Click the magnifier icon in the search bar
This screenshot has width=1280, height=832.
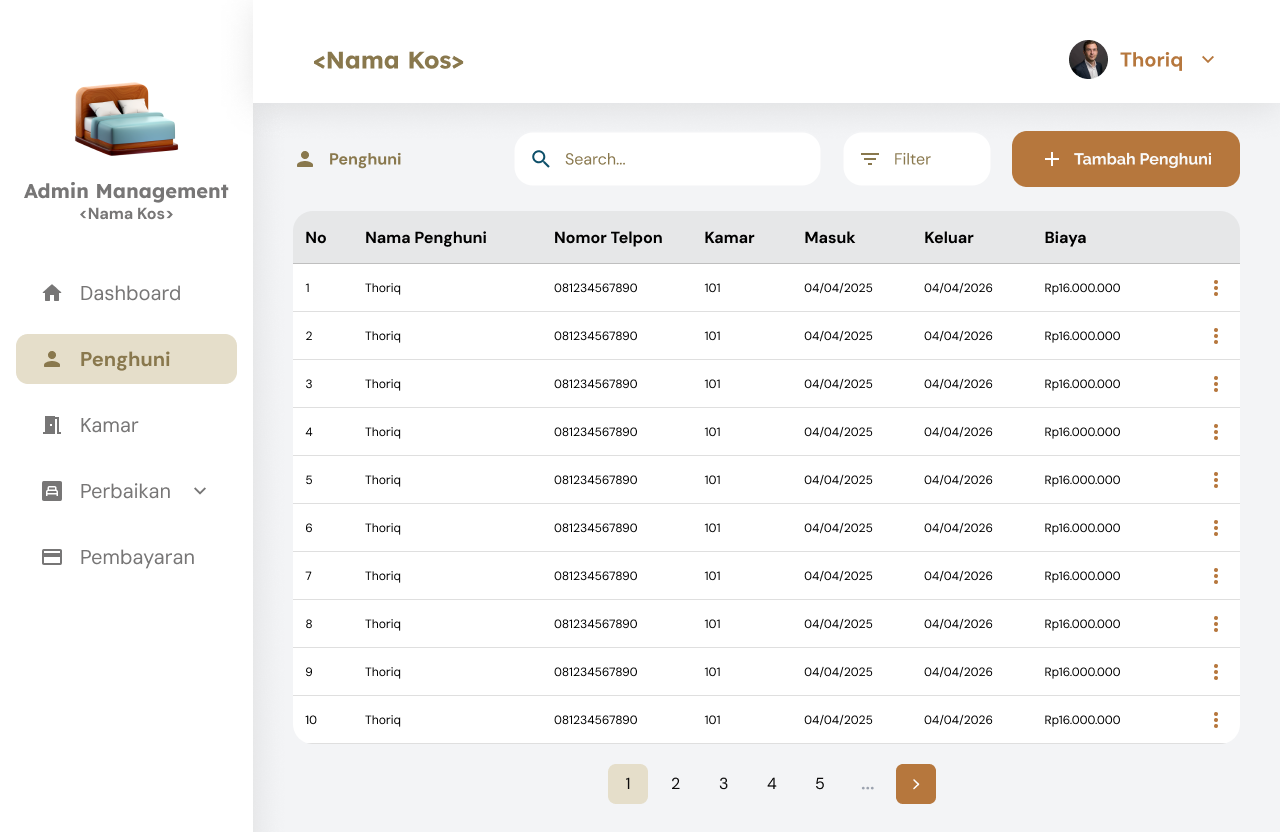541,158
